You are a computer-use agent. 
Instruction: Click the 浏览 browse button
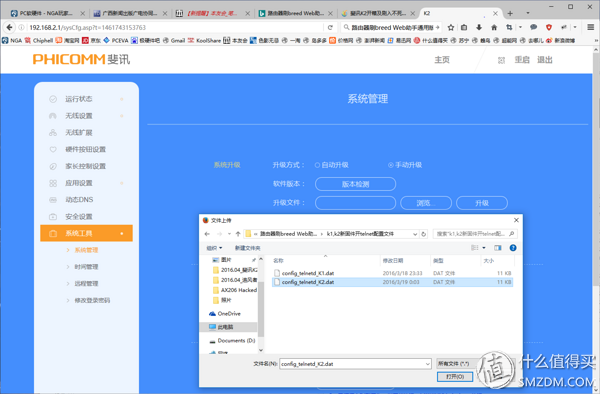point(426,203)
